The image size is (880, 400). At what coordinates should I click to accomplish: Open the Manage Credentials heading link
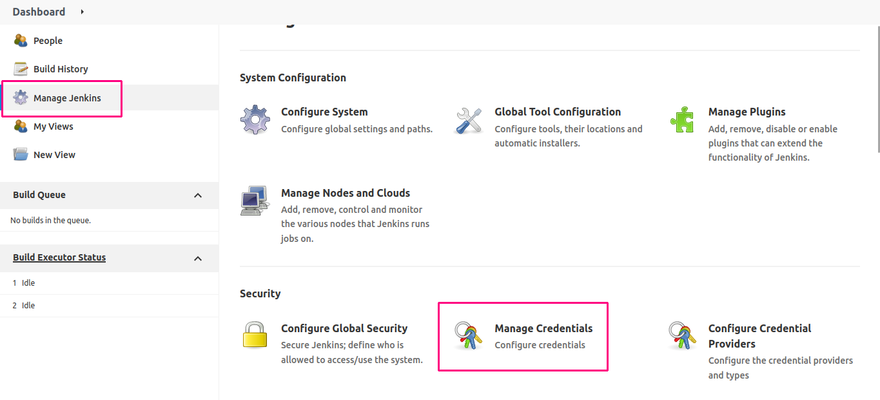click(x=543, y=328)
